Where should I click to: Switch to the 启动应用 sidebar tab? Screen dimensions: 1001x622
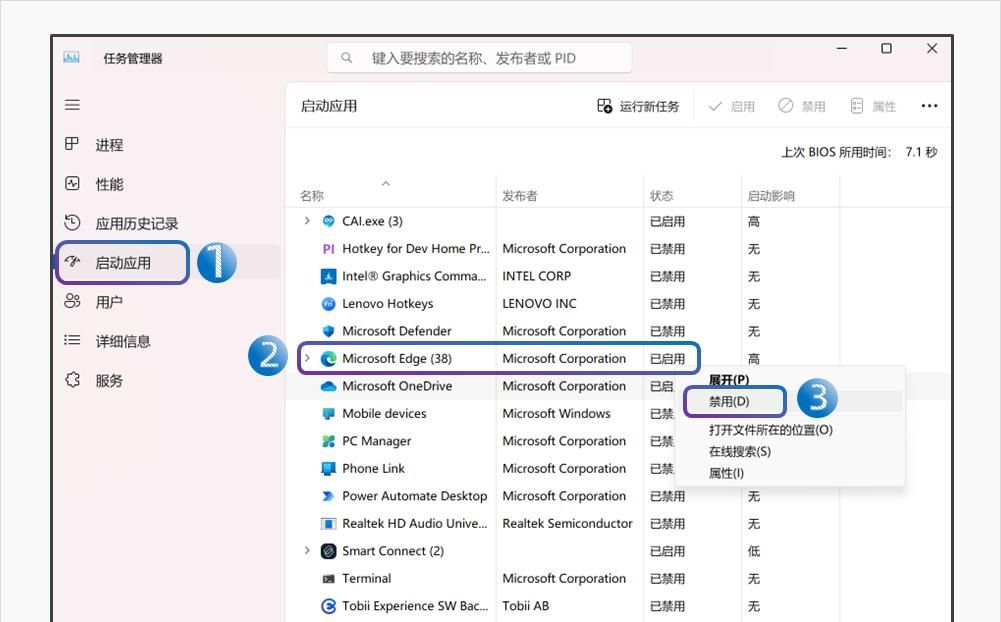(x=123, y=262)
